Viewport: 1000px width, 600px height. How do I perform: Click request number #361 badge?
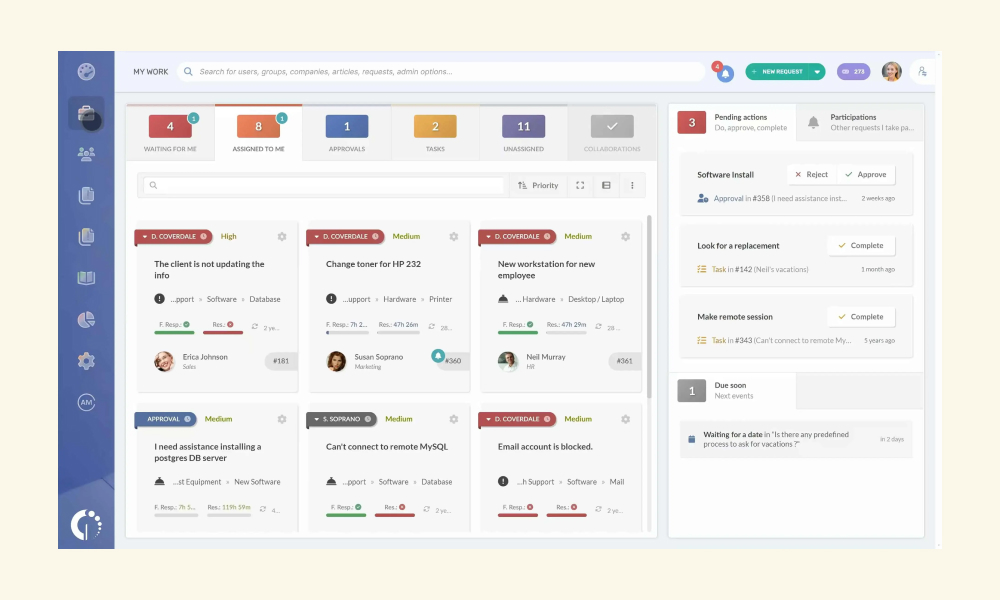click(624, 361)
